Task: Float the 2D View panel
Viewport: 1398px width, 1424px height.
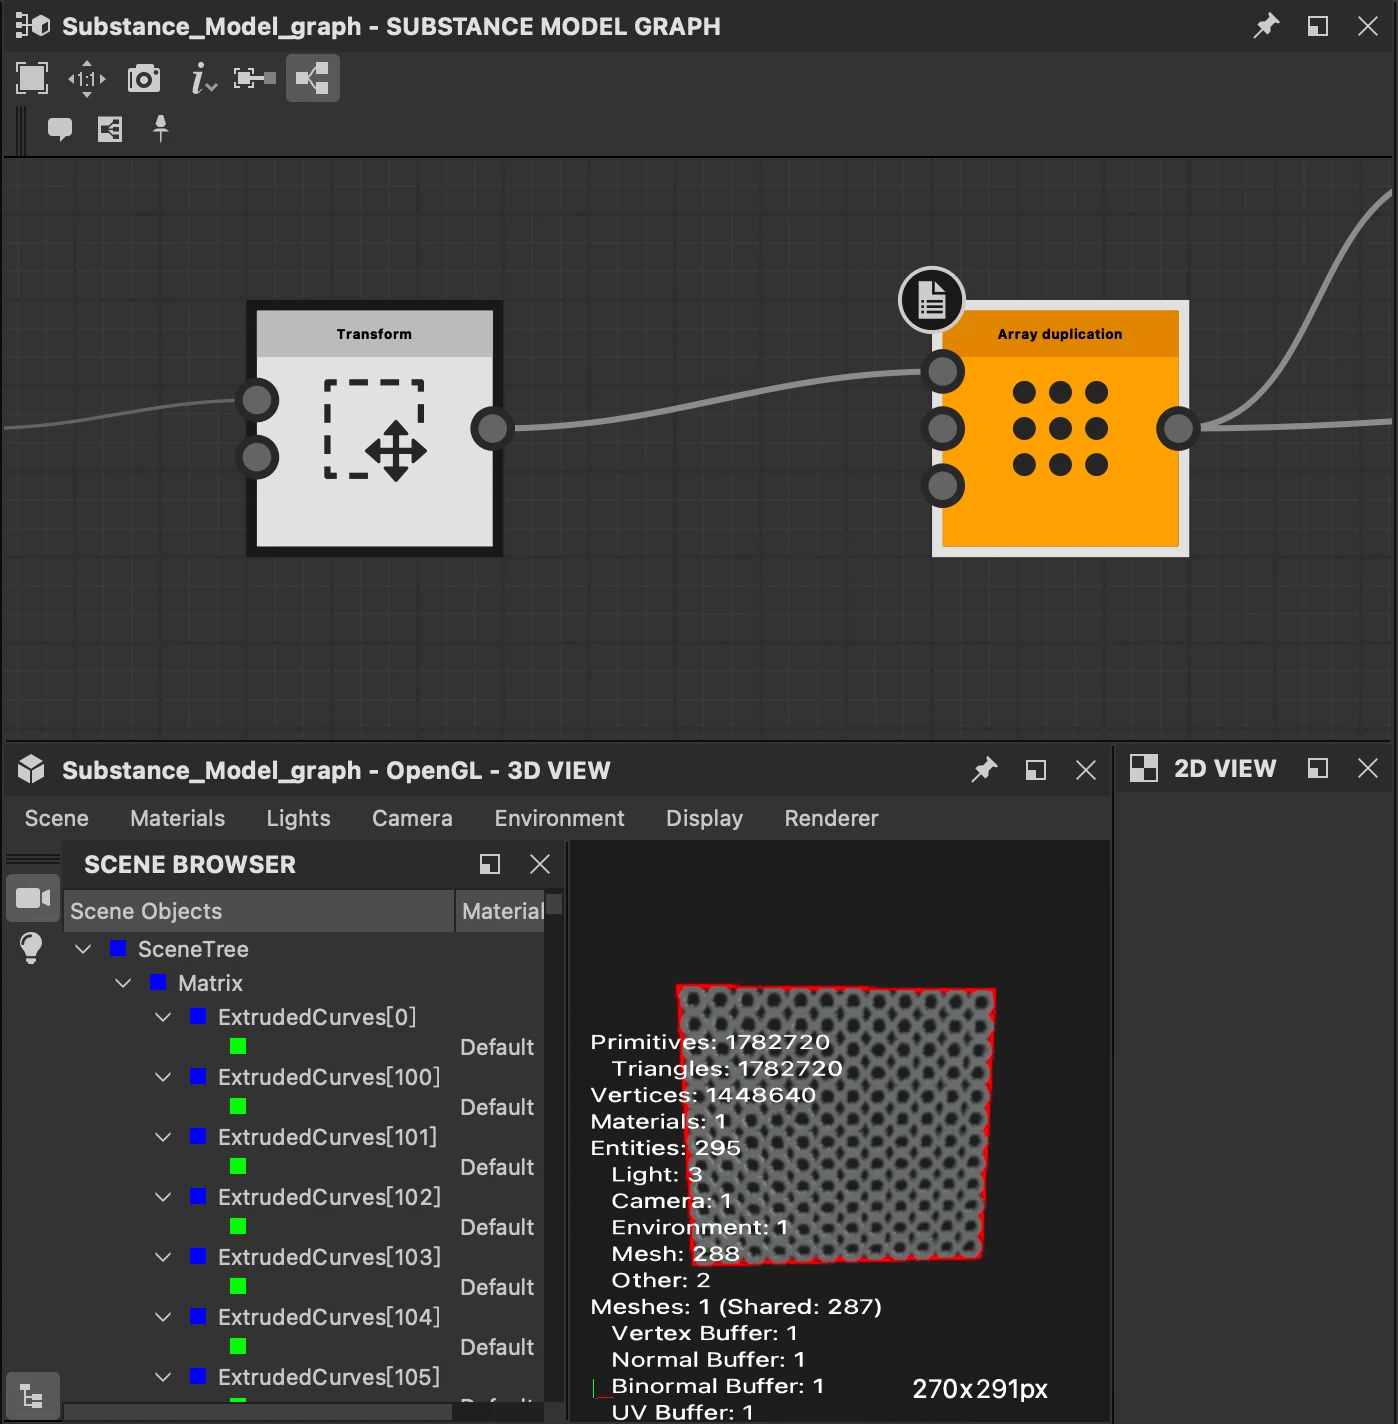Action: [x=1318, y=768]
